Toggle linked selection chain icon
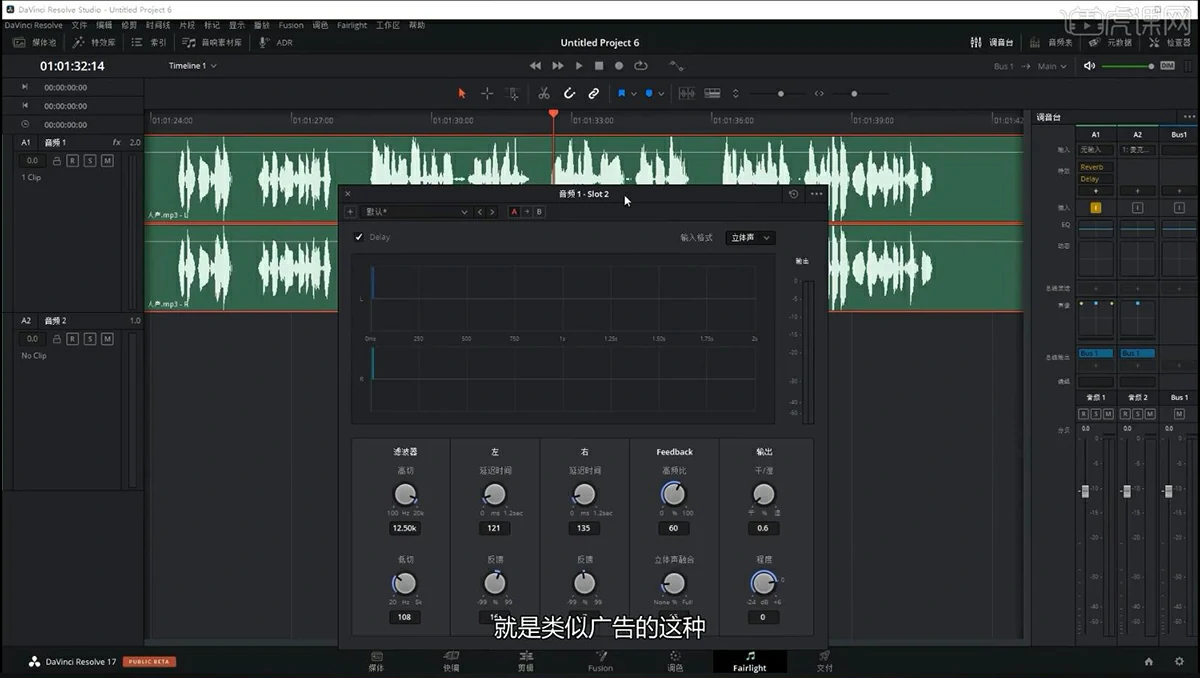1200x678 pixels. pyautogui.click(x=593, y=93)
